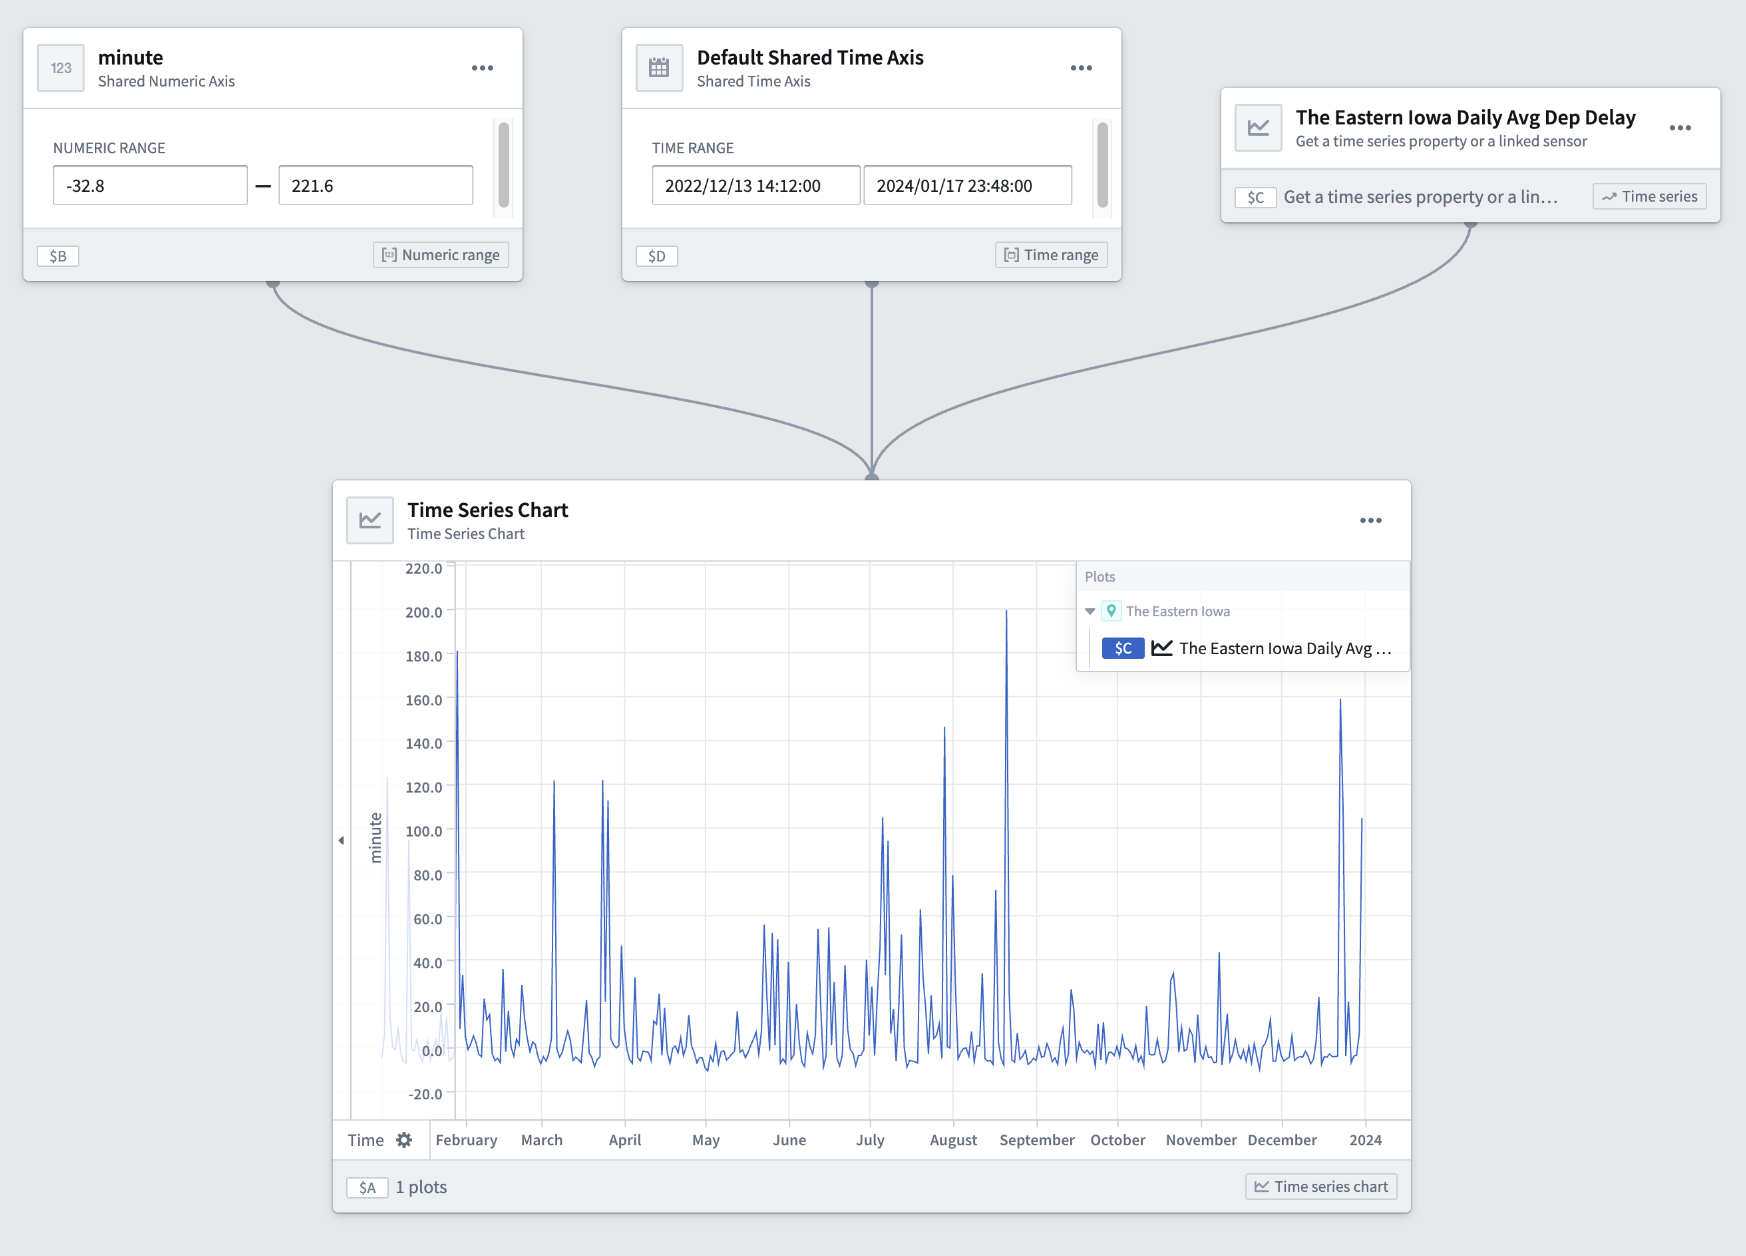This screenshot has width=1746, height=1256.
Task: Click the Default Shared Time Axis calendar icon
Action: pos(659,68)
